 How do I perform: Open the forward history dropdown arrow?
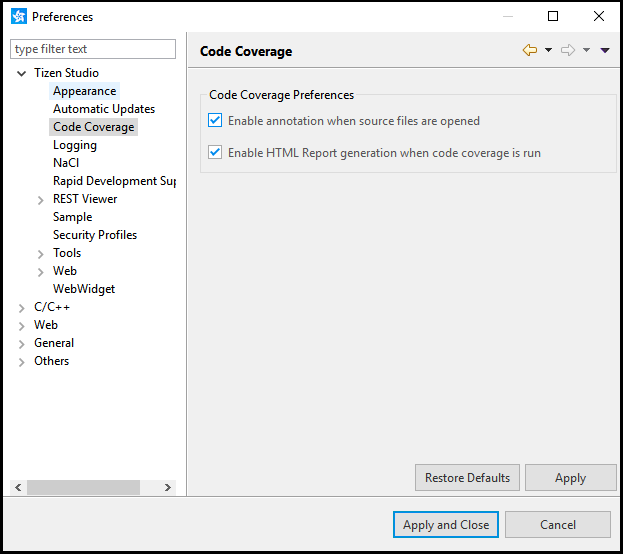587,51
